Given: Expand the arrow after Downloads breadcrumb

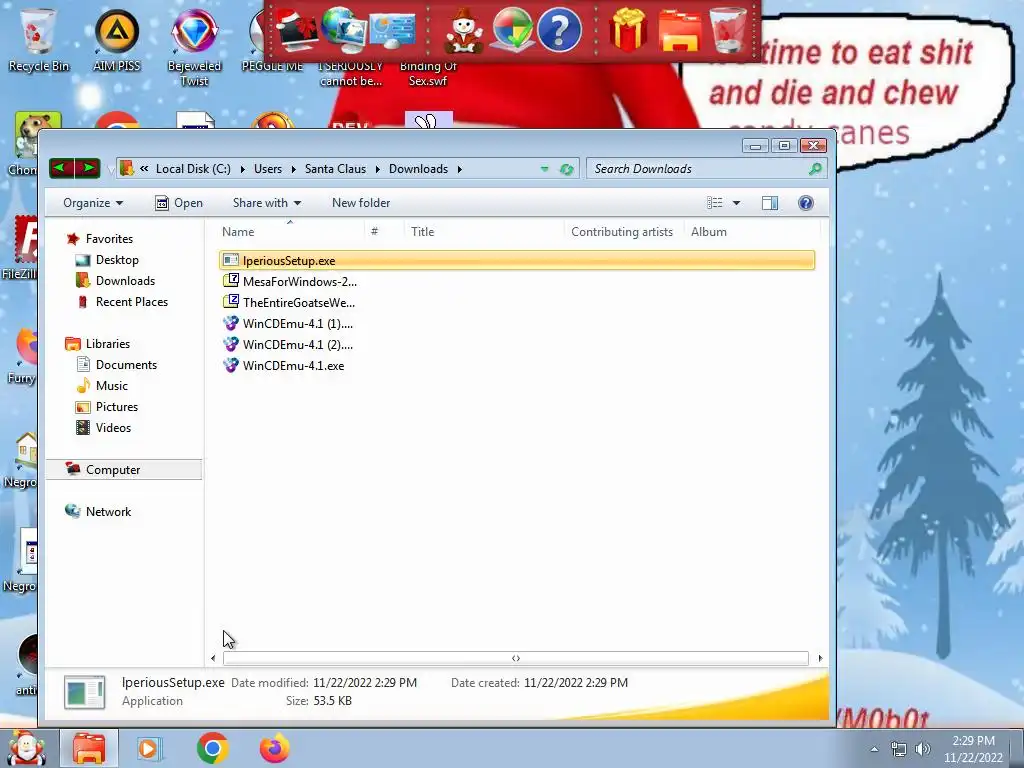Looking at the screenshot, I should [460, 169].
